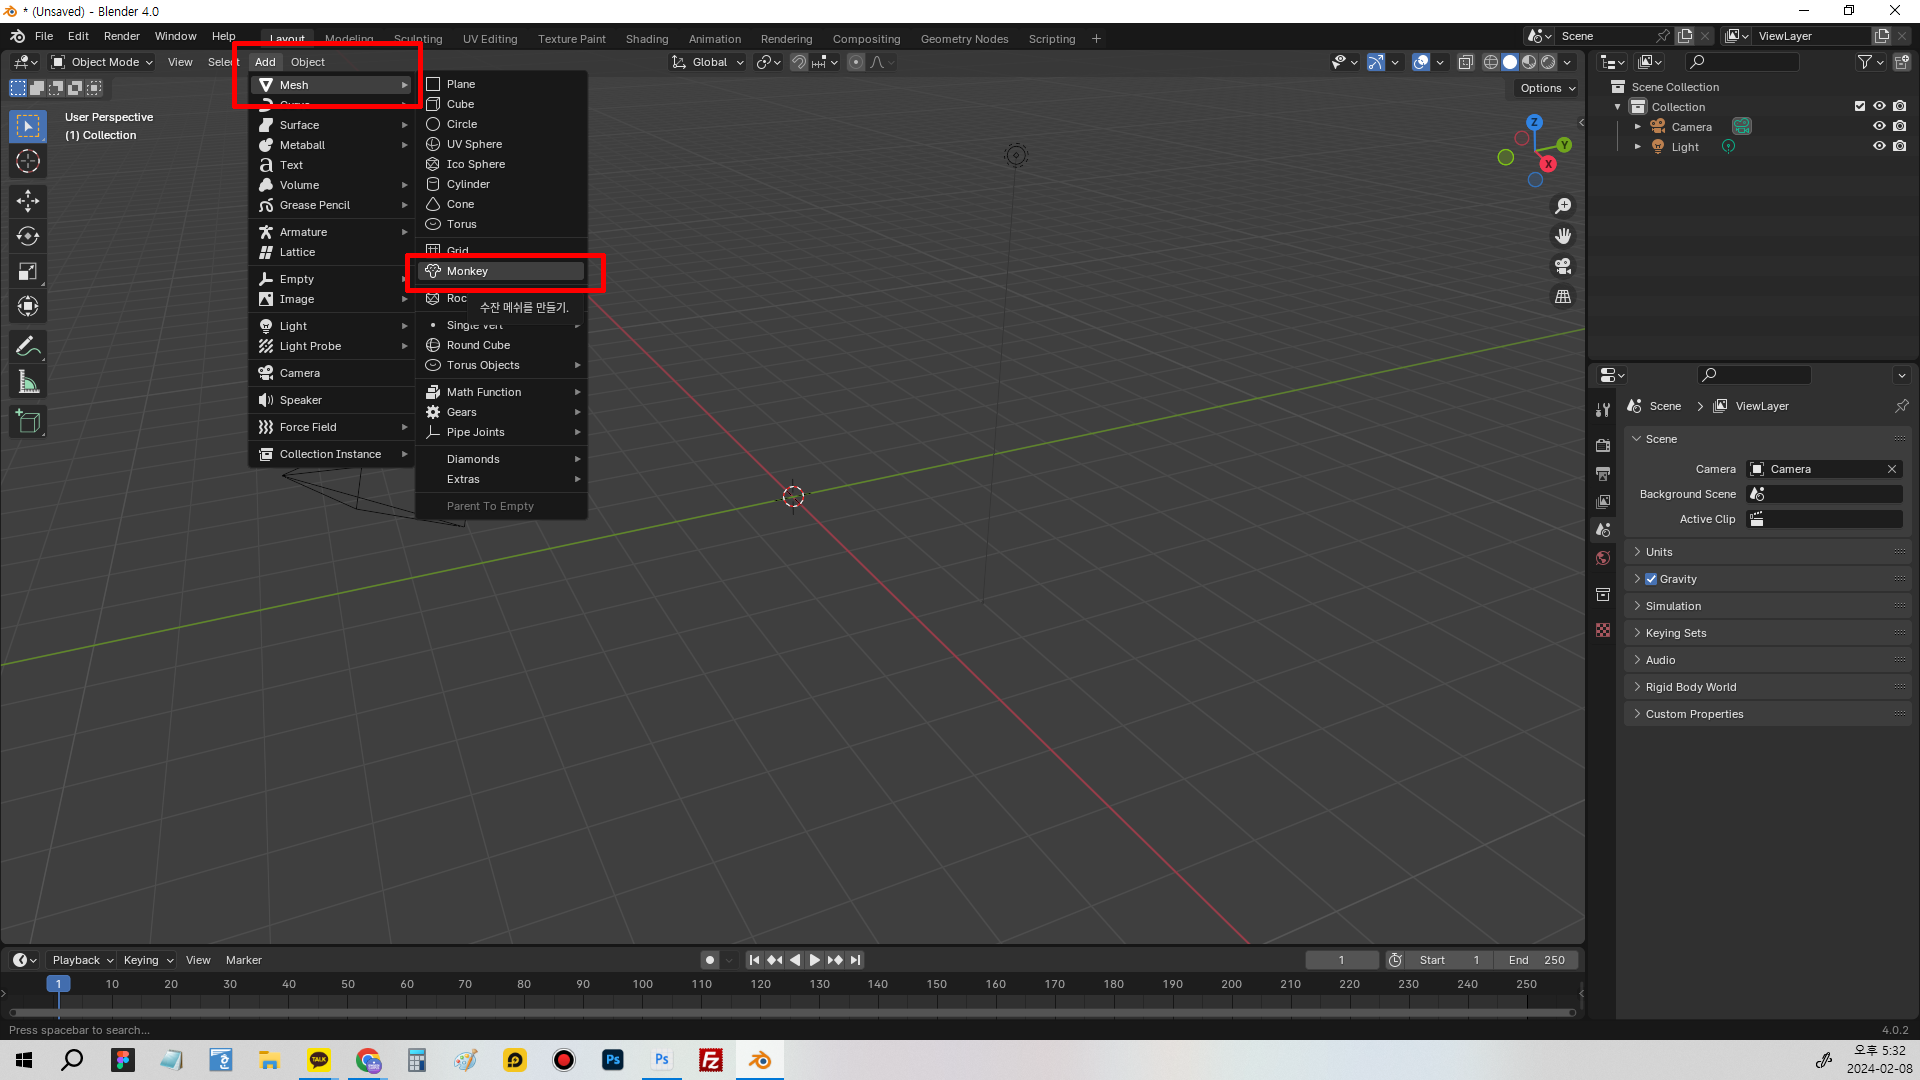Open the Output properties tab
The width and height of the screenshot is (1920, 1080).
pos(1603,473)
